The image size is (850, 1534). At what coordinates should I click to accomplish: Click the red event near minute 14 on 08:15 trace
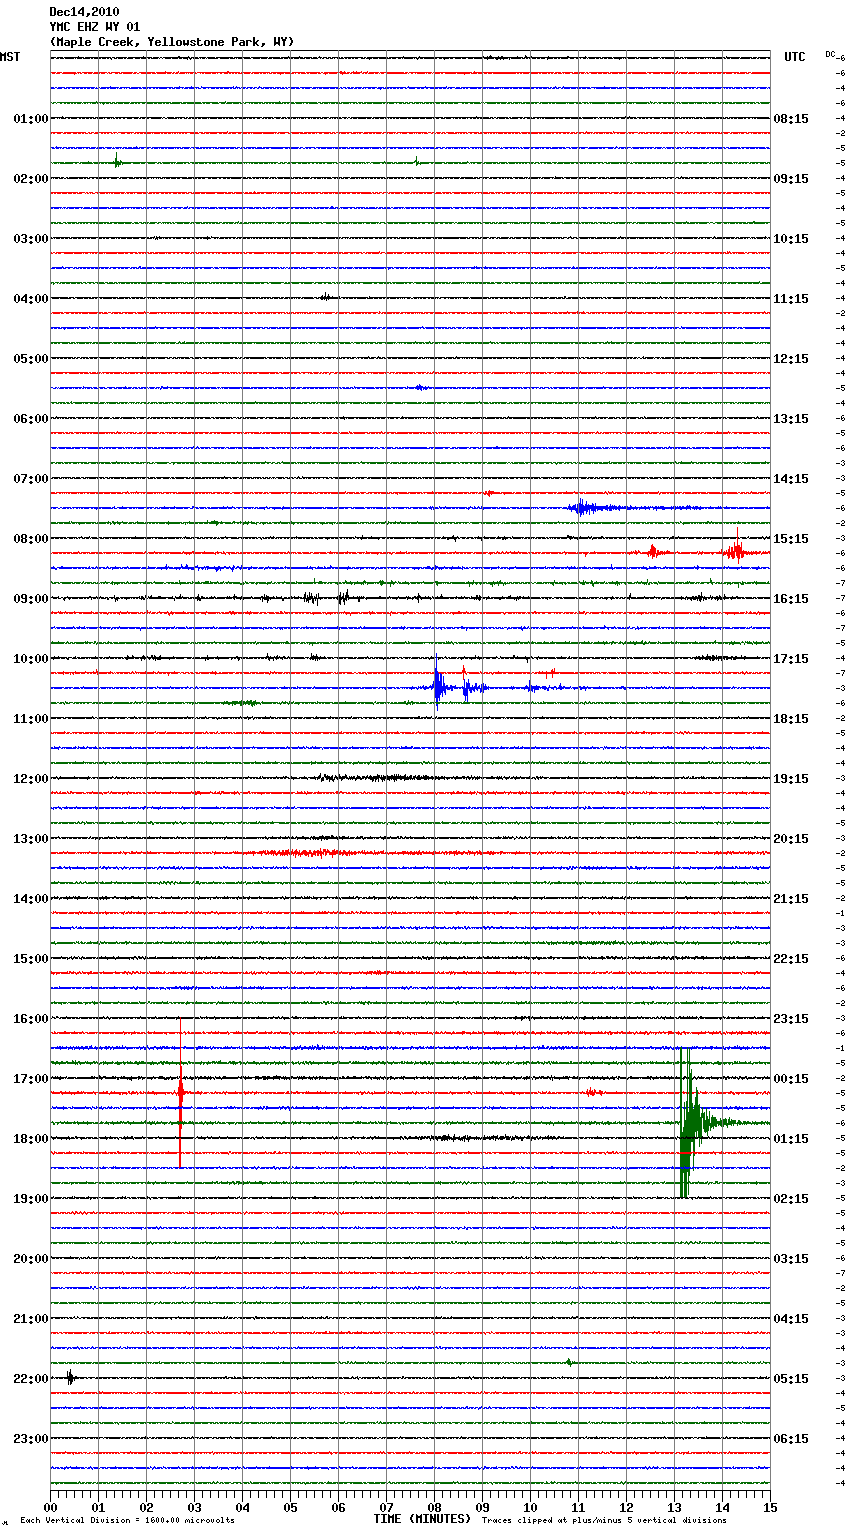coord(735,551)
